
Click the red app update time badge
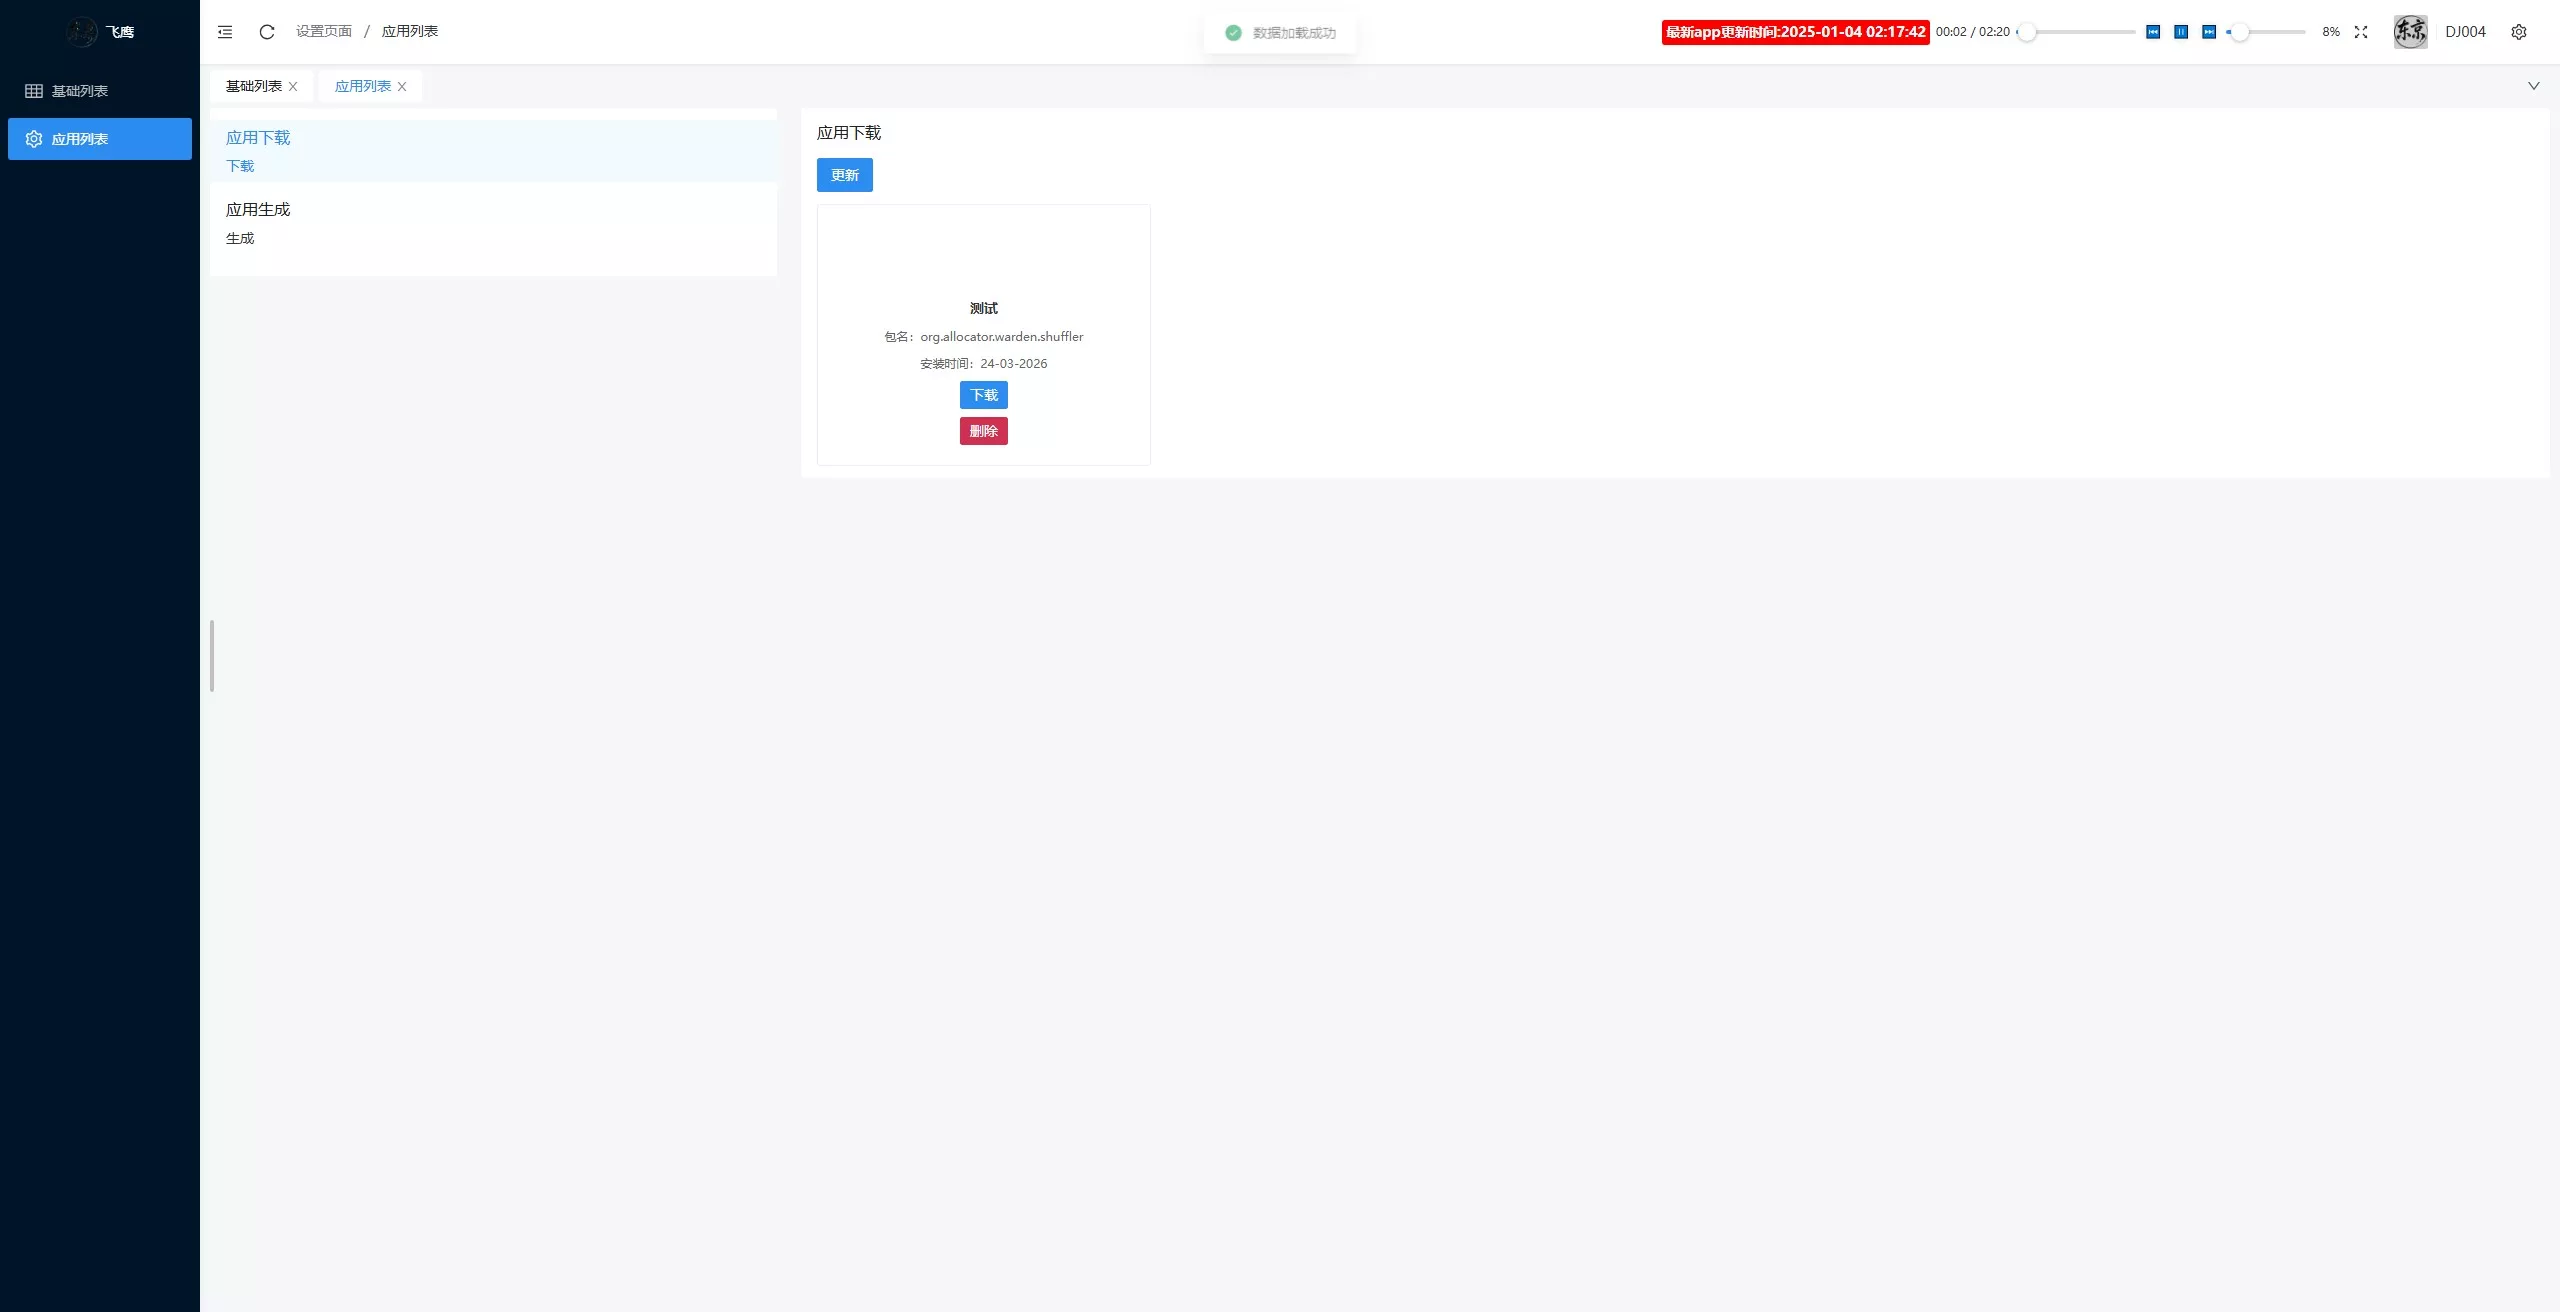1795,31
